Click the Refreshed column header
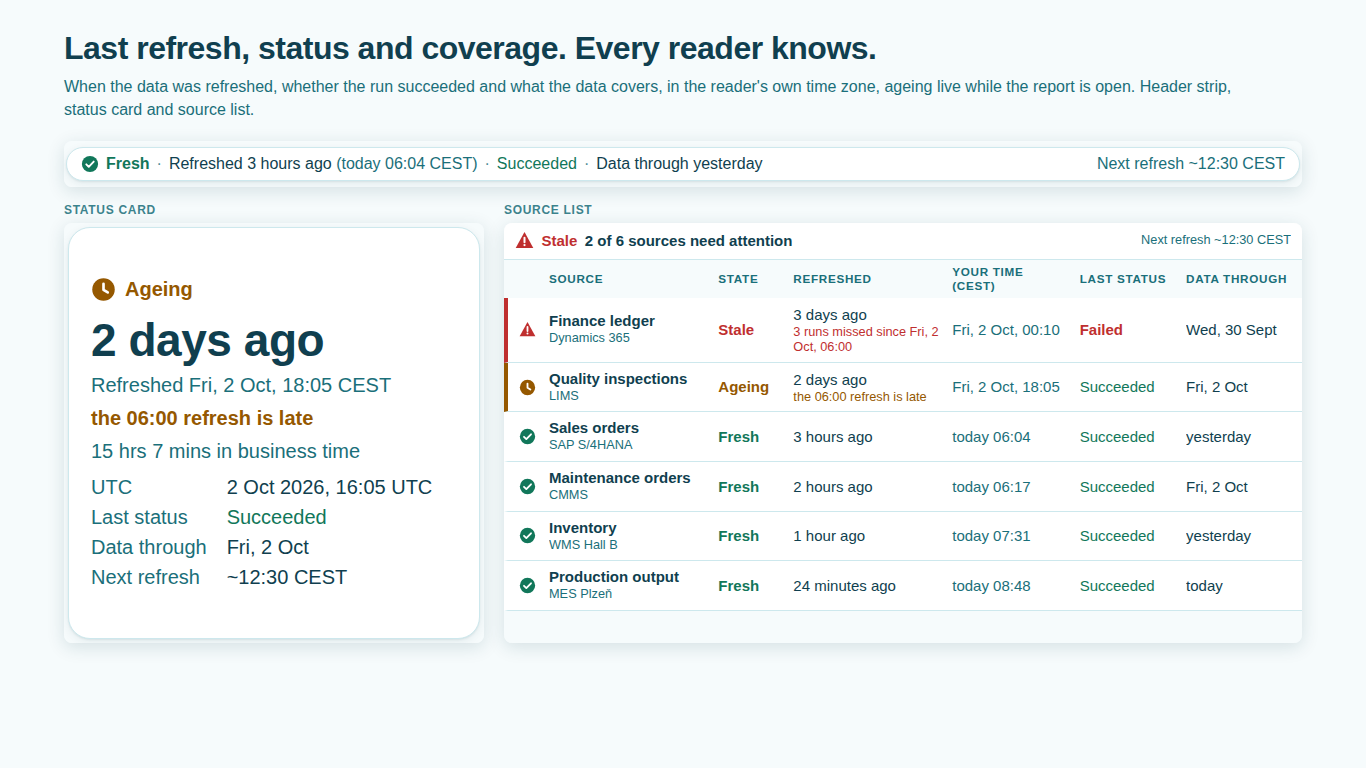 (832, 279)
